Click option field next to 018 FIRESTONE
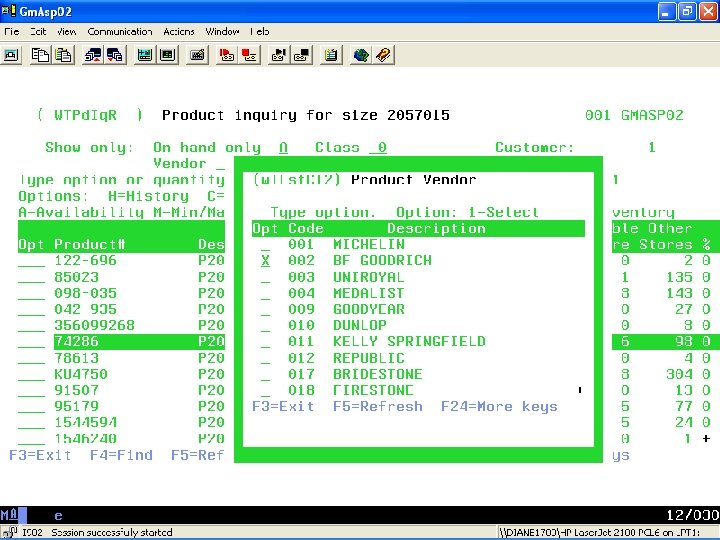 click(x=265, y=390)
